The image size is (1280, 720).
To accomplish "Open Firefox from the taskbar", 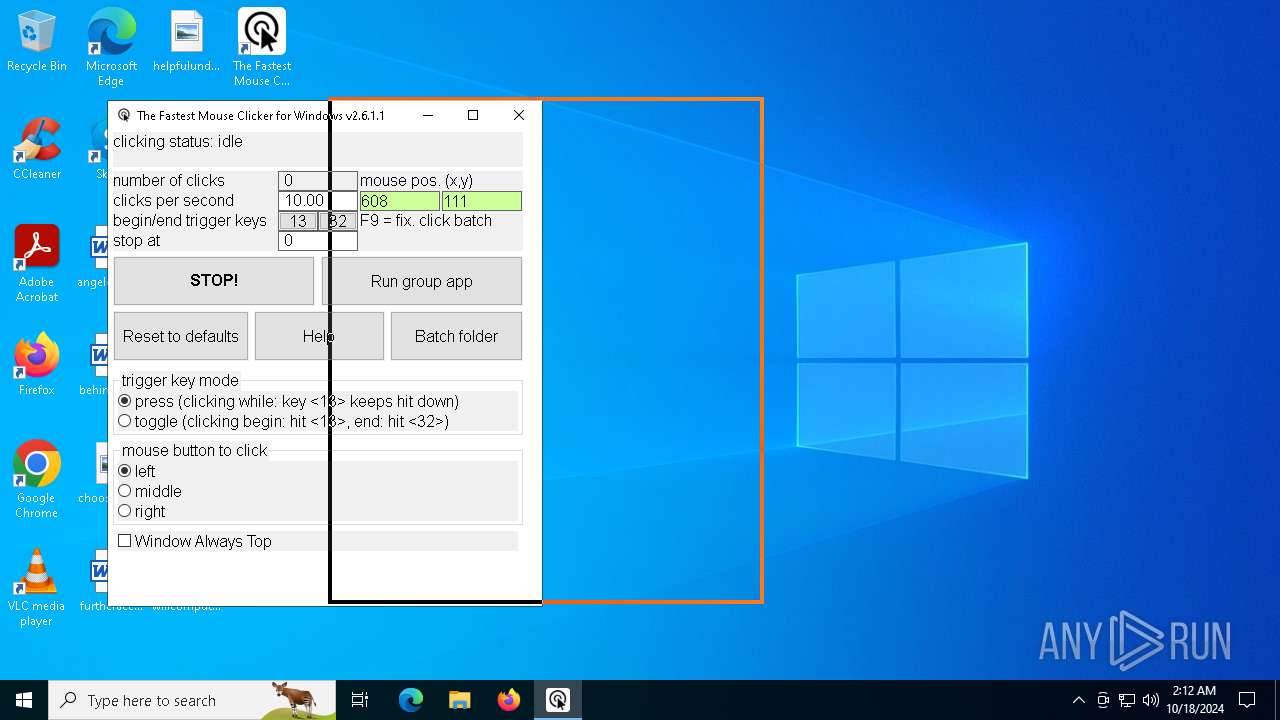I will point(509,700).
